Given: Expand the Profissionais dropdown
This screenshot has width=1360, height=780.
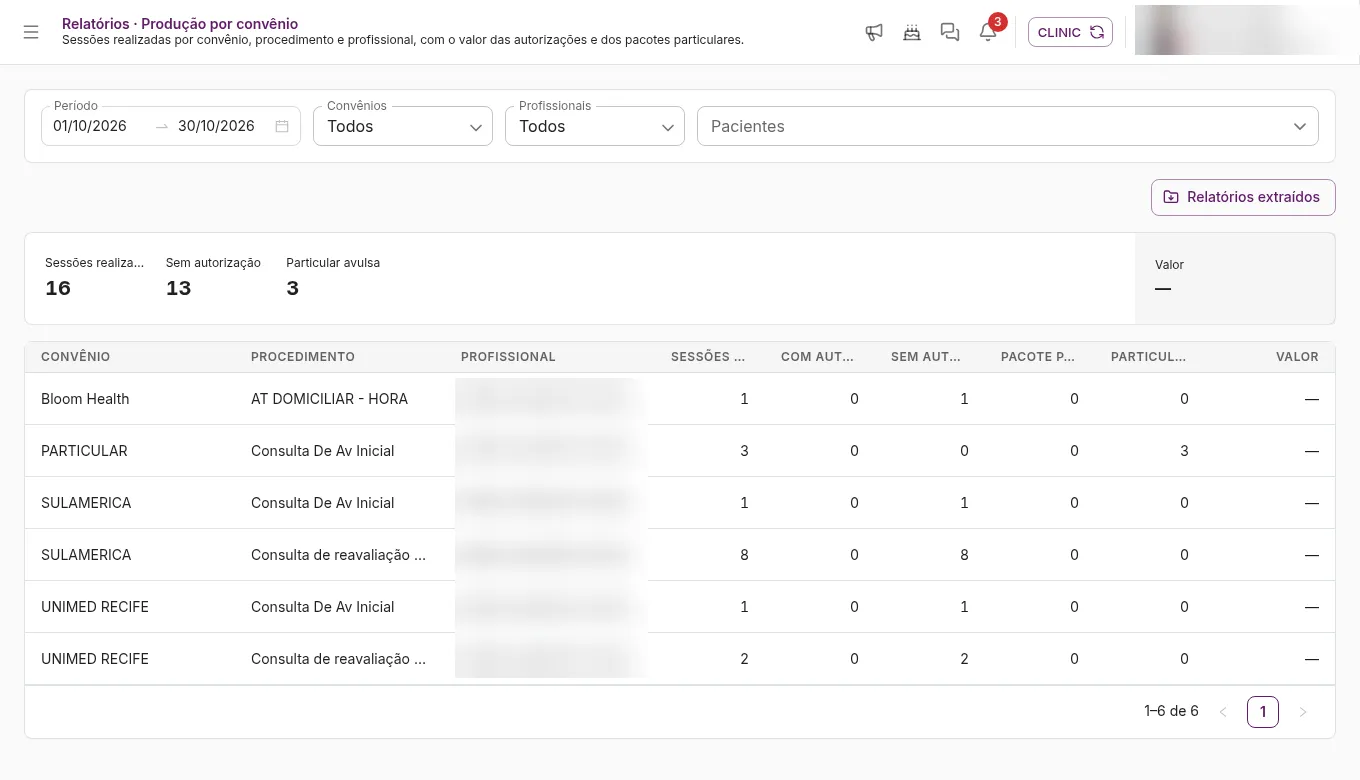Looking at the screenshot, I should 595,126.
